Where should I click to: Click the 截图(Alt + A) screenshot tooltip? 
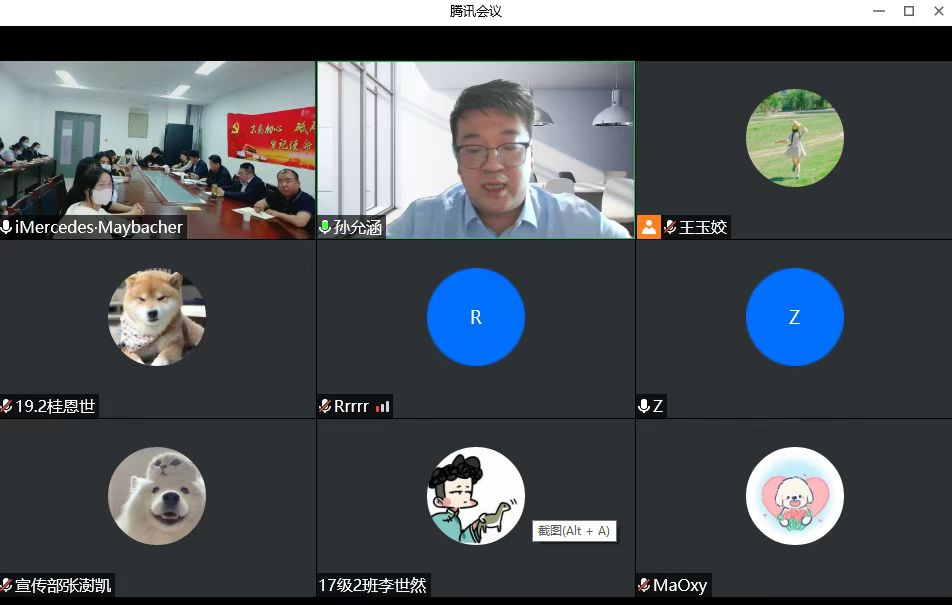pos(574,531)
